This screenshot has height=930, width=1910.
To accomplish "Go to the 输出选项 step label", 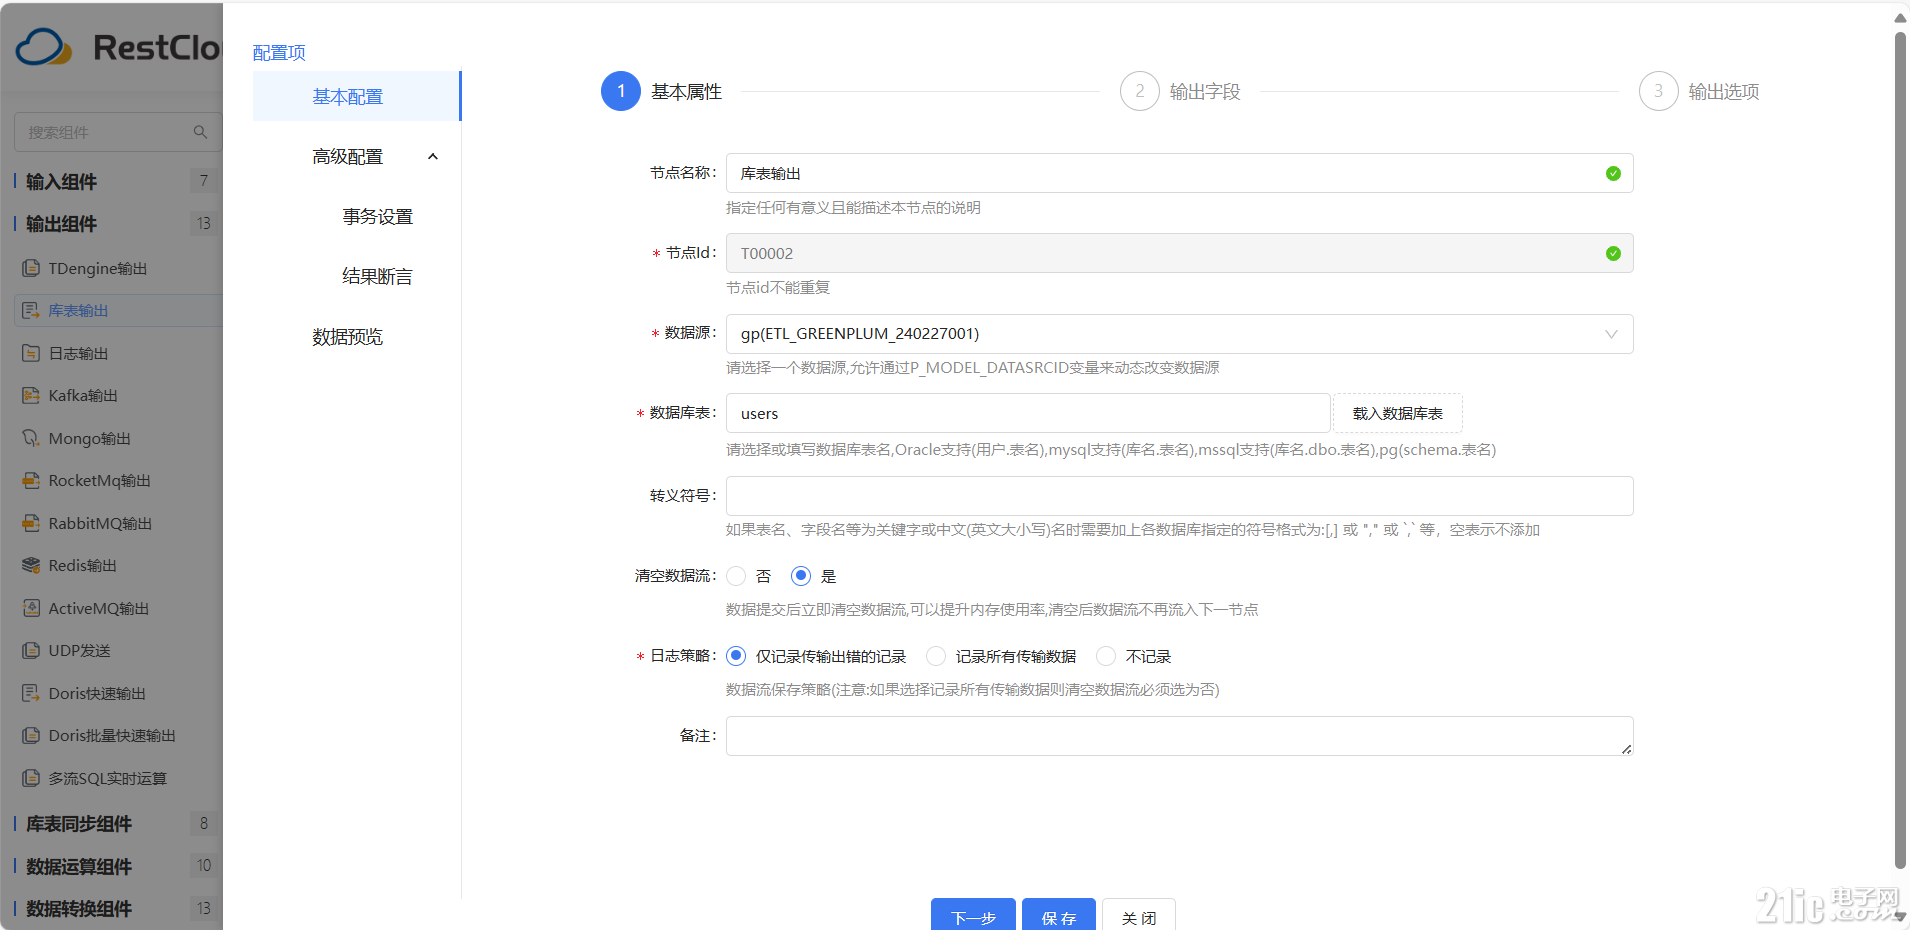I will tap(1724, 92).
